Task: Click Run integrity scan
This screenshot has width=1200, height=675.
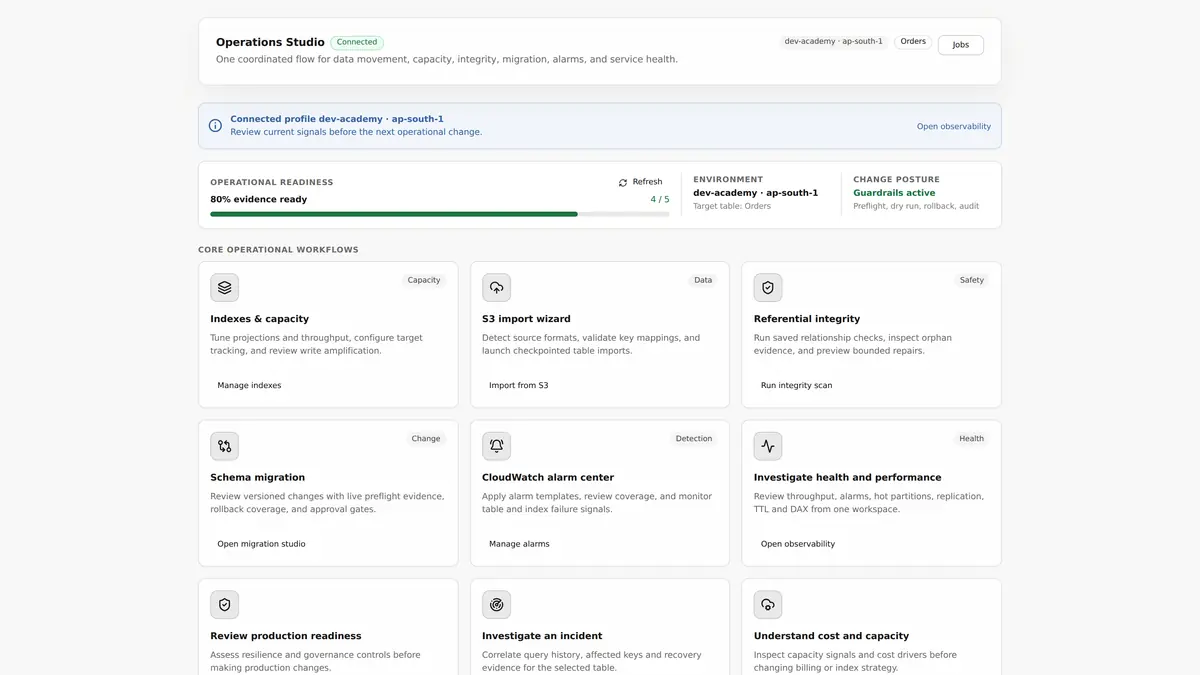Action: pos(796,385)
